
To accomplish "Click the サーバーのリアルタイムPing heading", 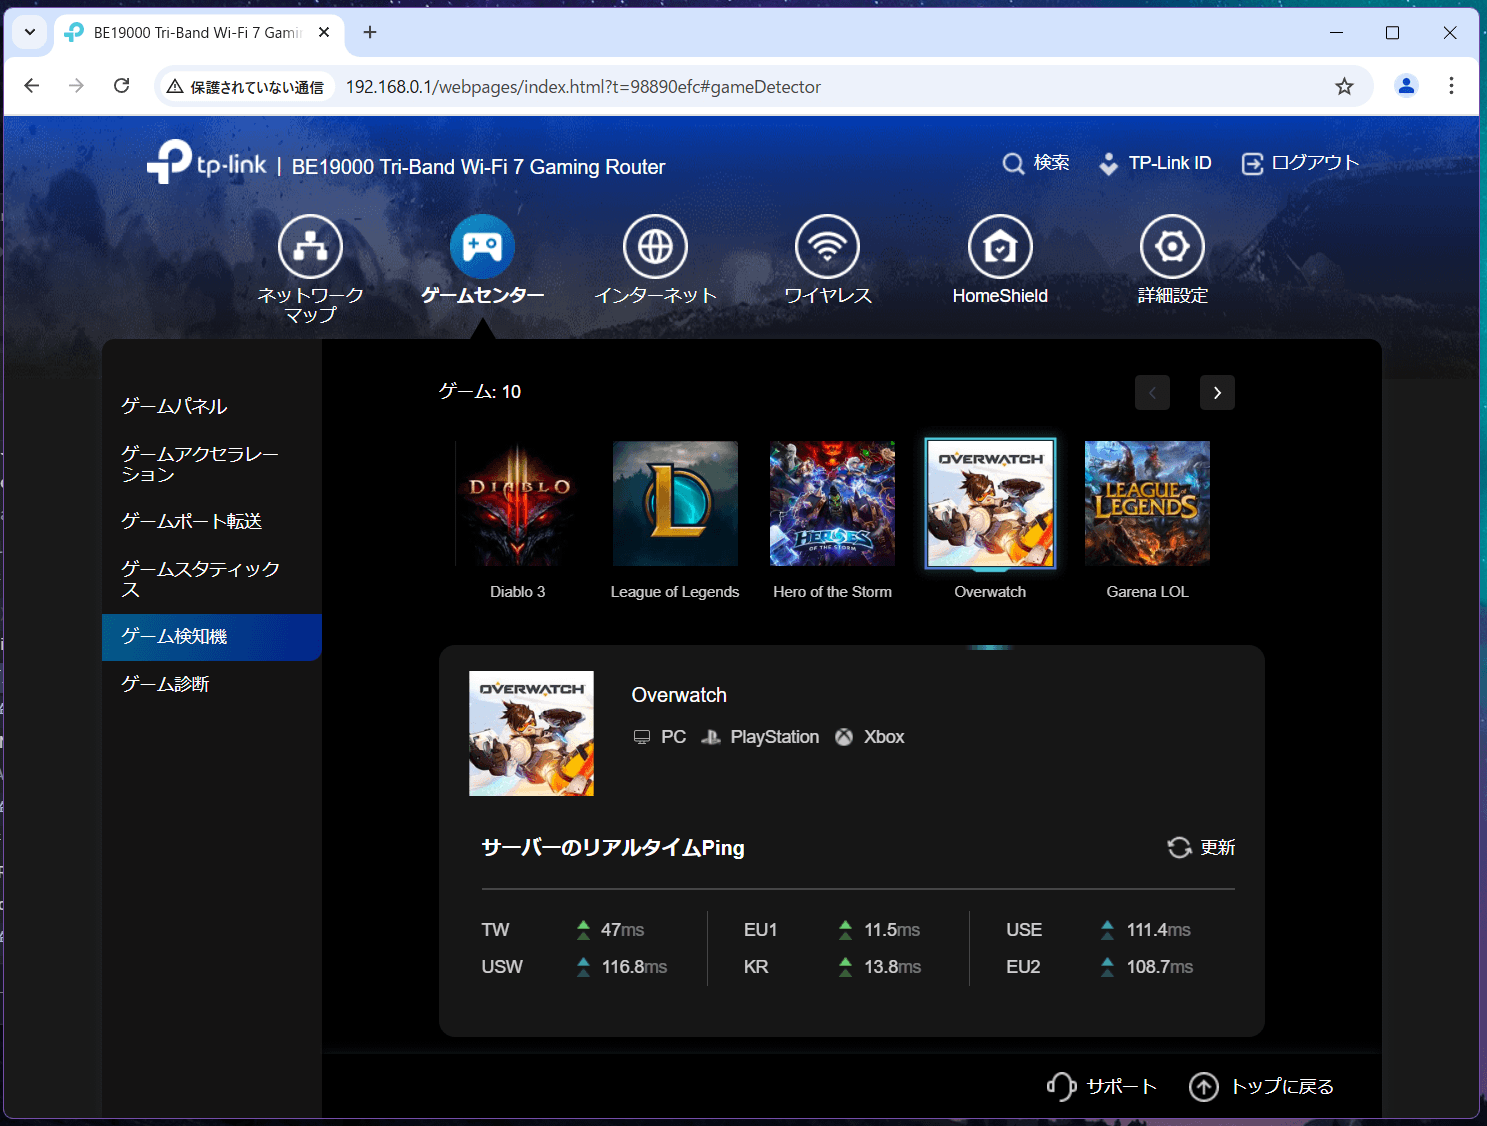I will [613, 848].
